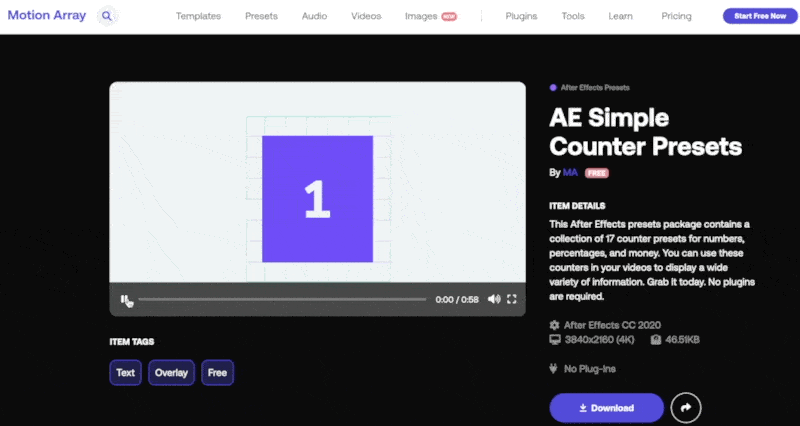Seek along the video progress bar
Viewport: 800px width, 426px height.
(282, 299)
